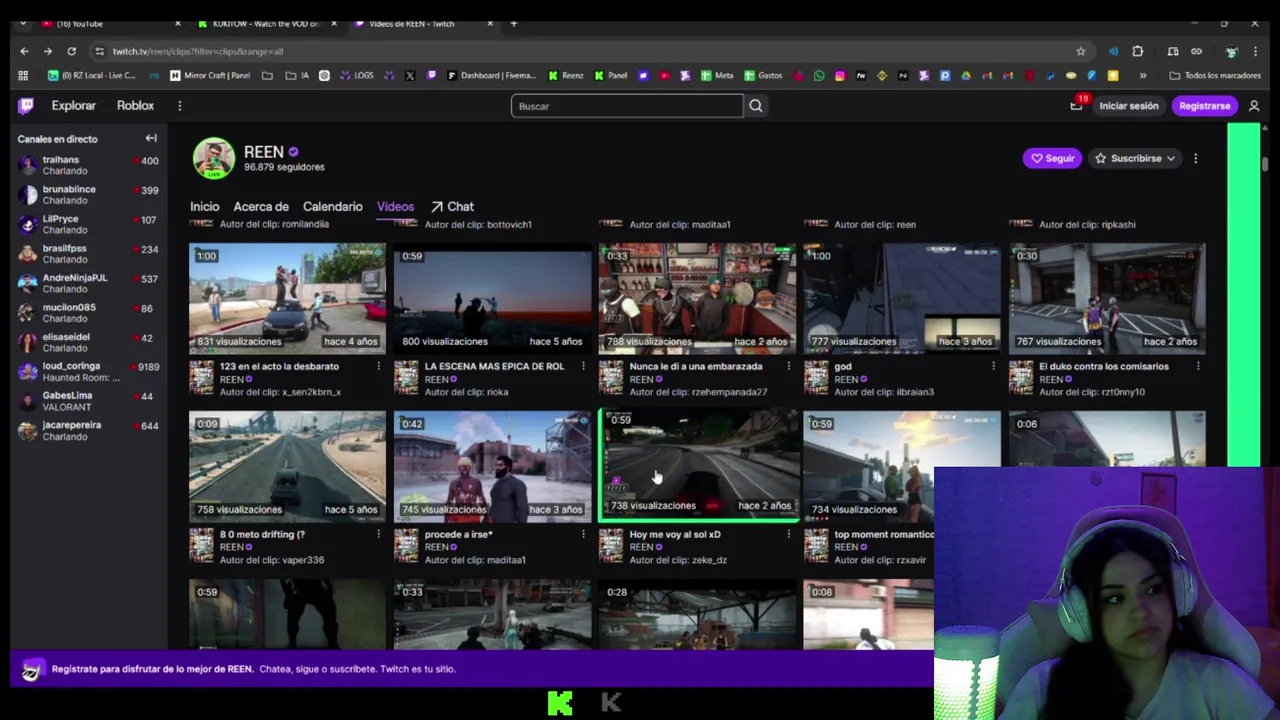This screenshot has height=720, width=1280.
Task: Open options for '123 en el acto' clip
Action: tap(378, 367)
